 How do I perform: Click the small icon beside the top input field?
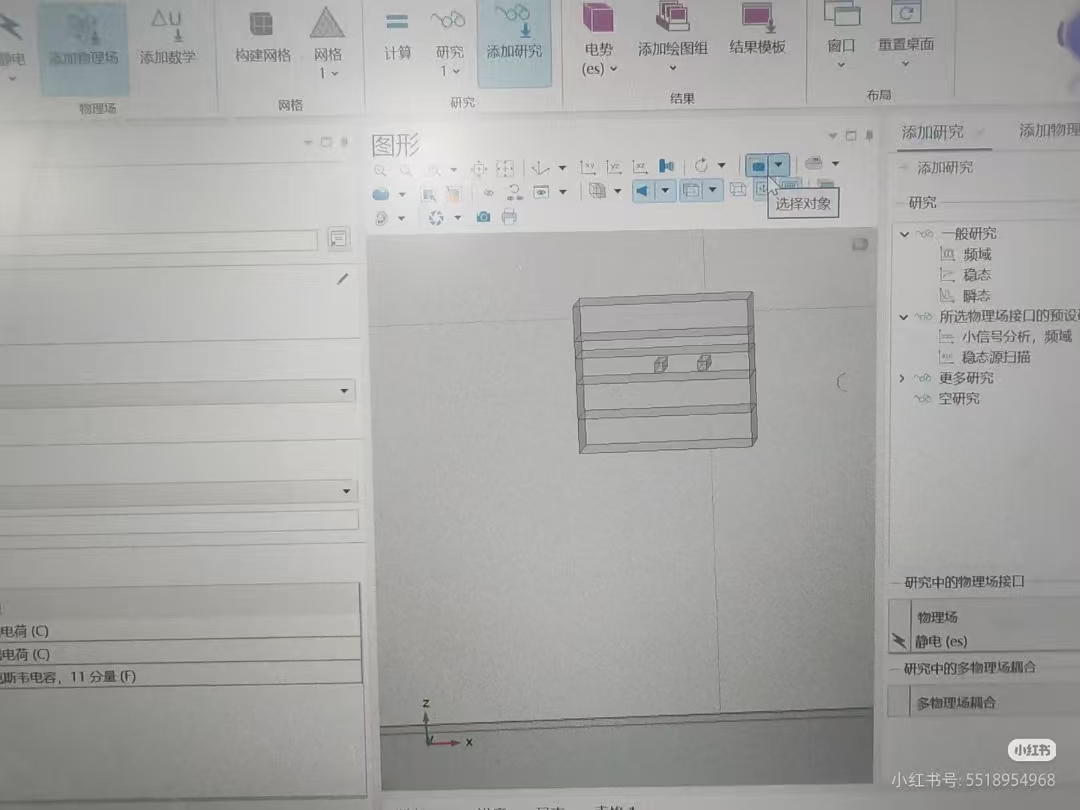click(338, 239)
